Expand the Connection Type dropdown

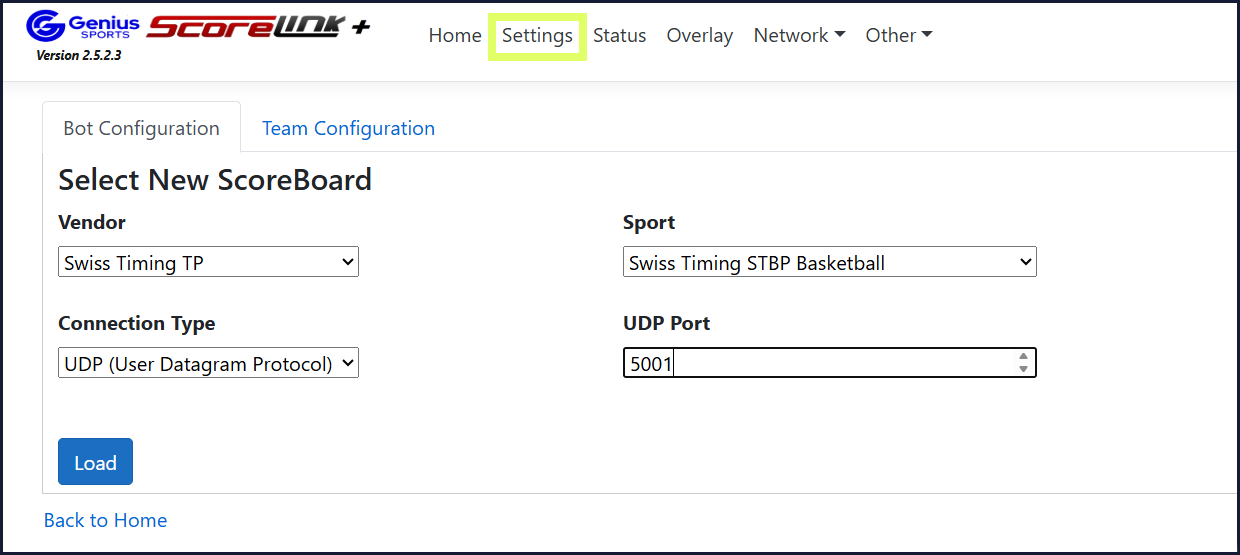(208, 364)
